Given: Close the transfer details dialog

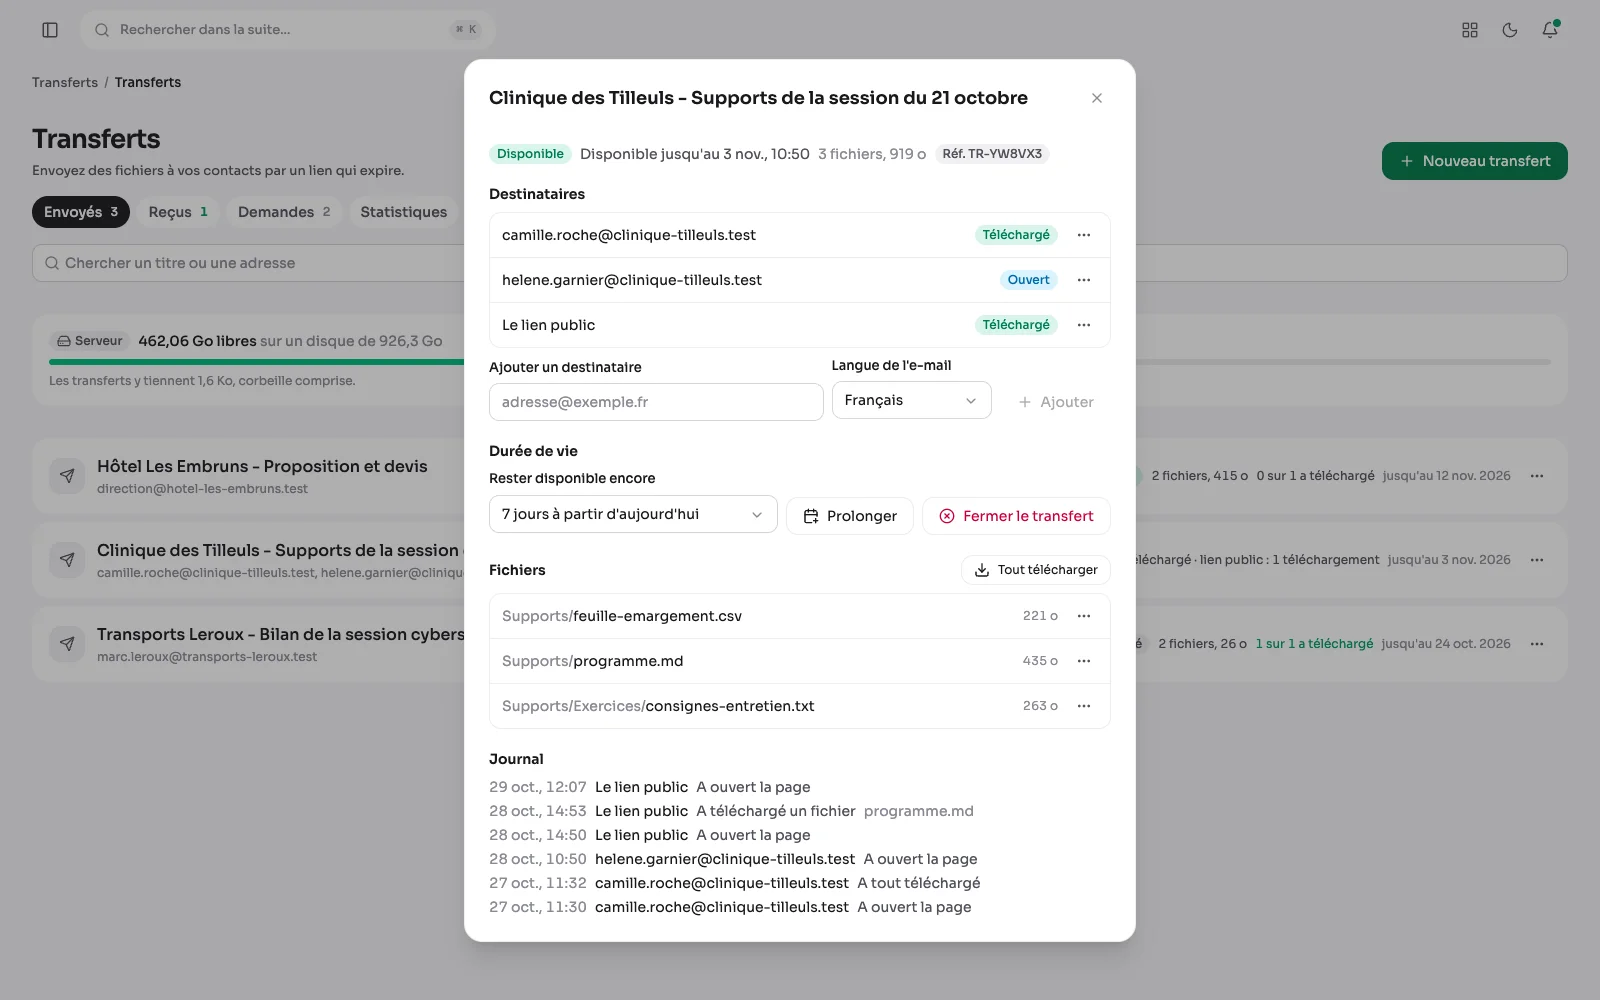Looking at the screenshot, I should click(1097, 98).
